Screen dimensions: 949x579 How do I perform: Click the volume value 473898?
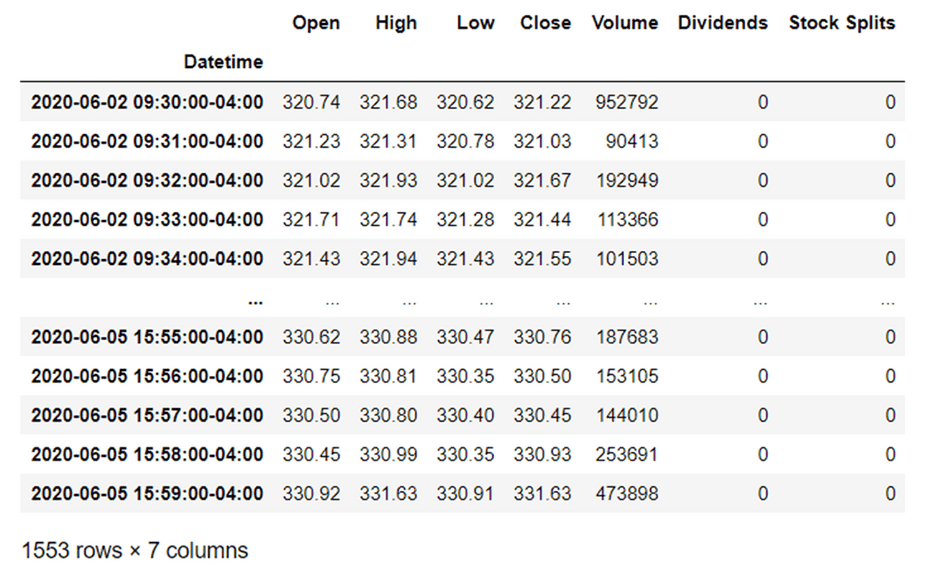[626, 494]
